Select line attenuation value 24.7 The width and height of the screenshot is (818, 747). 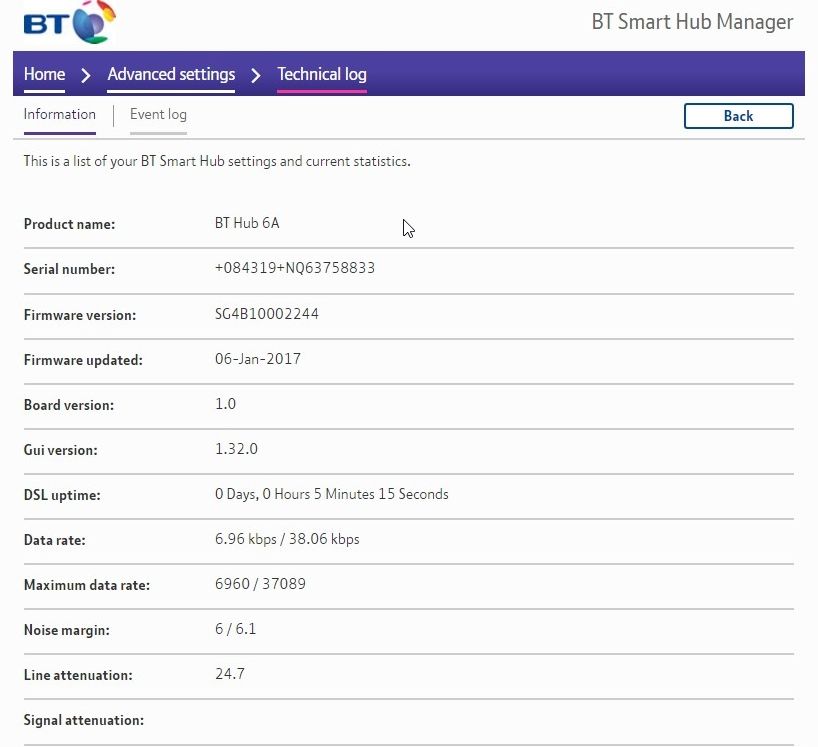tap(230, 674)
